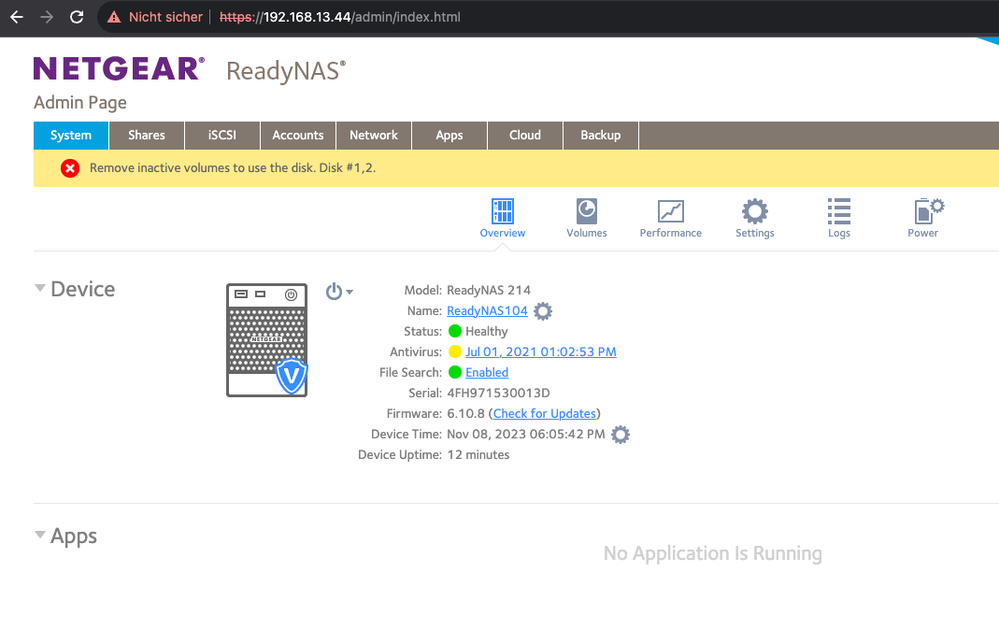Collapse the Device section
Image resolution: width=999 pixels, height=631 pixels.
[40, 288]
